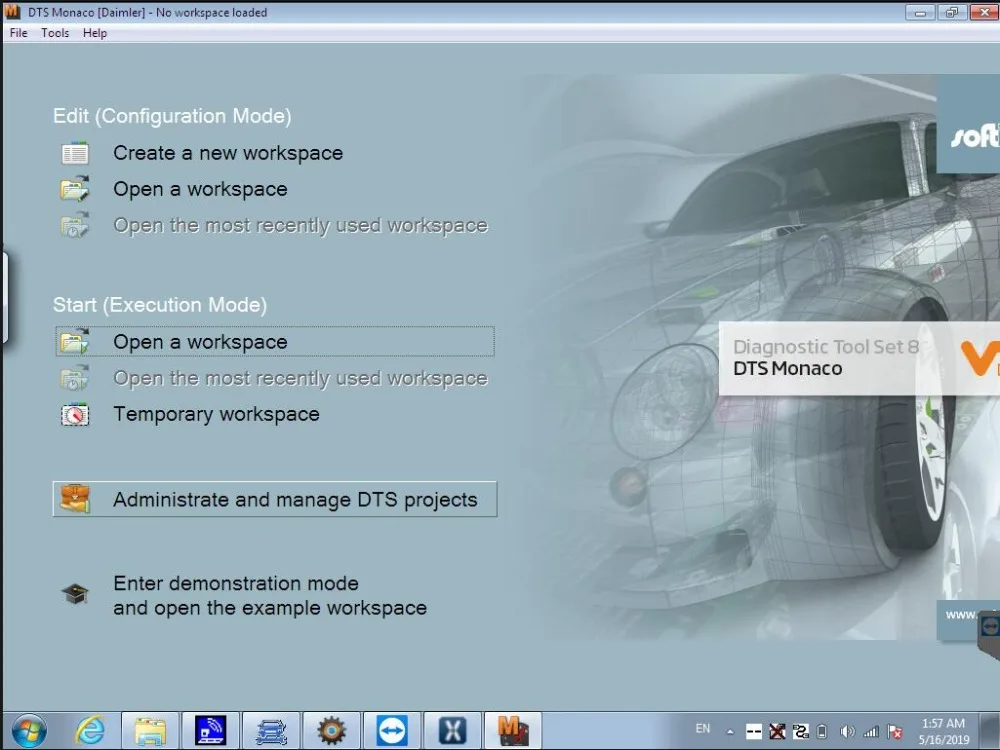Show hidden system tray icons arrow

tap(730, 732)
